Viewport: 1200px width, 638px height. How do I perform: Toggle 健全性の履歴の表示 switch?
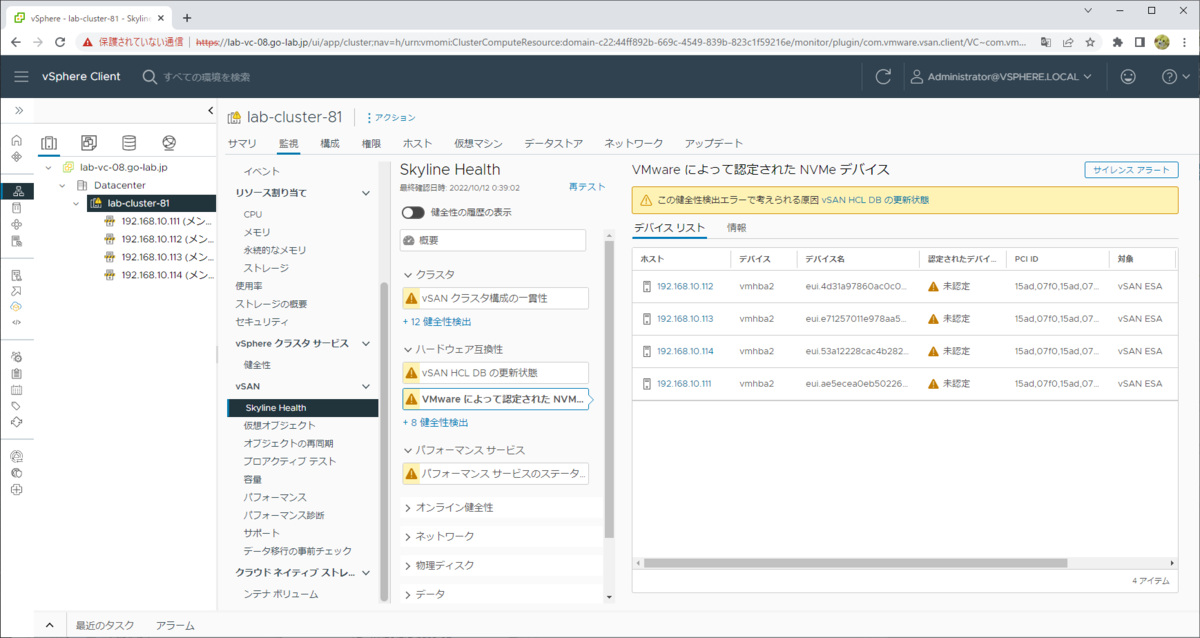[x=412, y=212]
